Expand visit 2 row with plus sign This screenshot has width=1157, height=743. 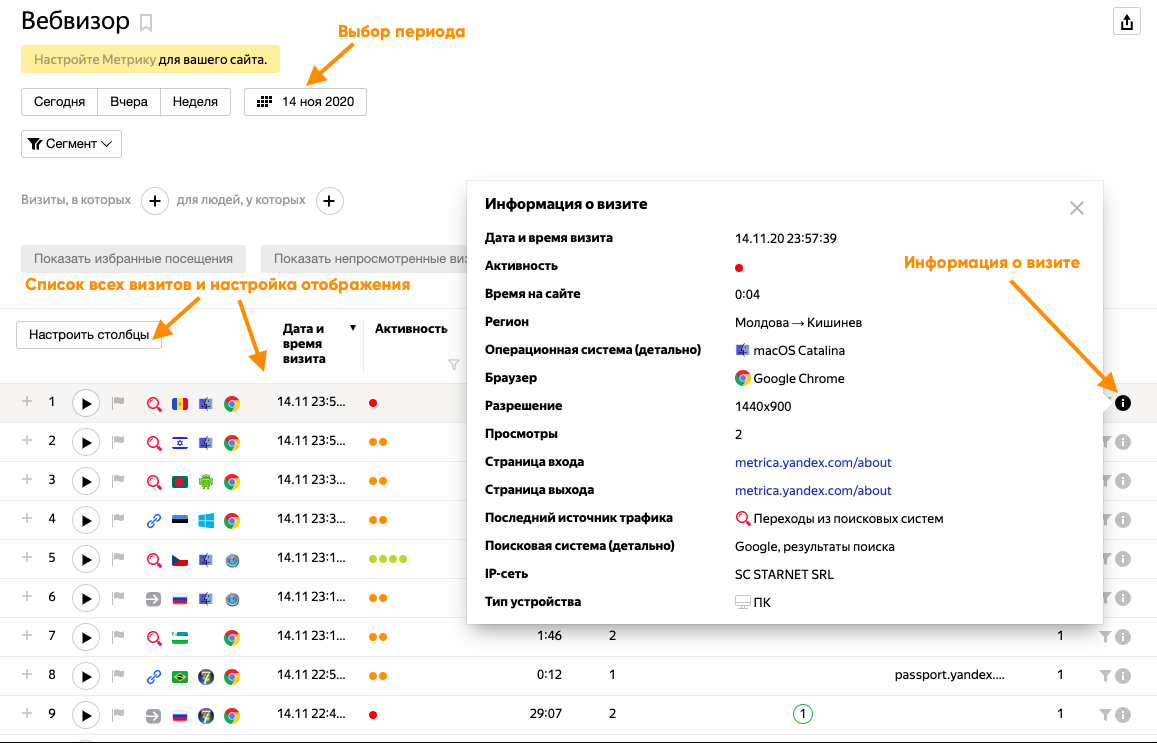click(x=27, y=440)
